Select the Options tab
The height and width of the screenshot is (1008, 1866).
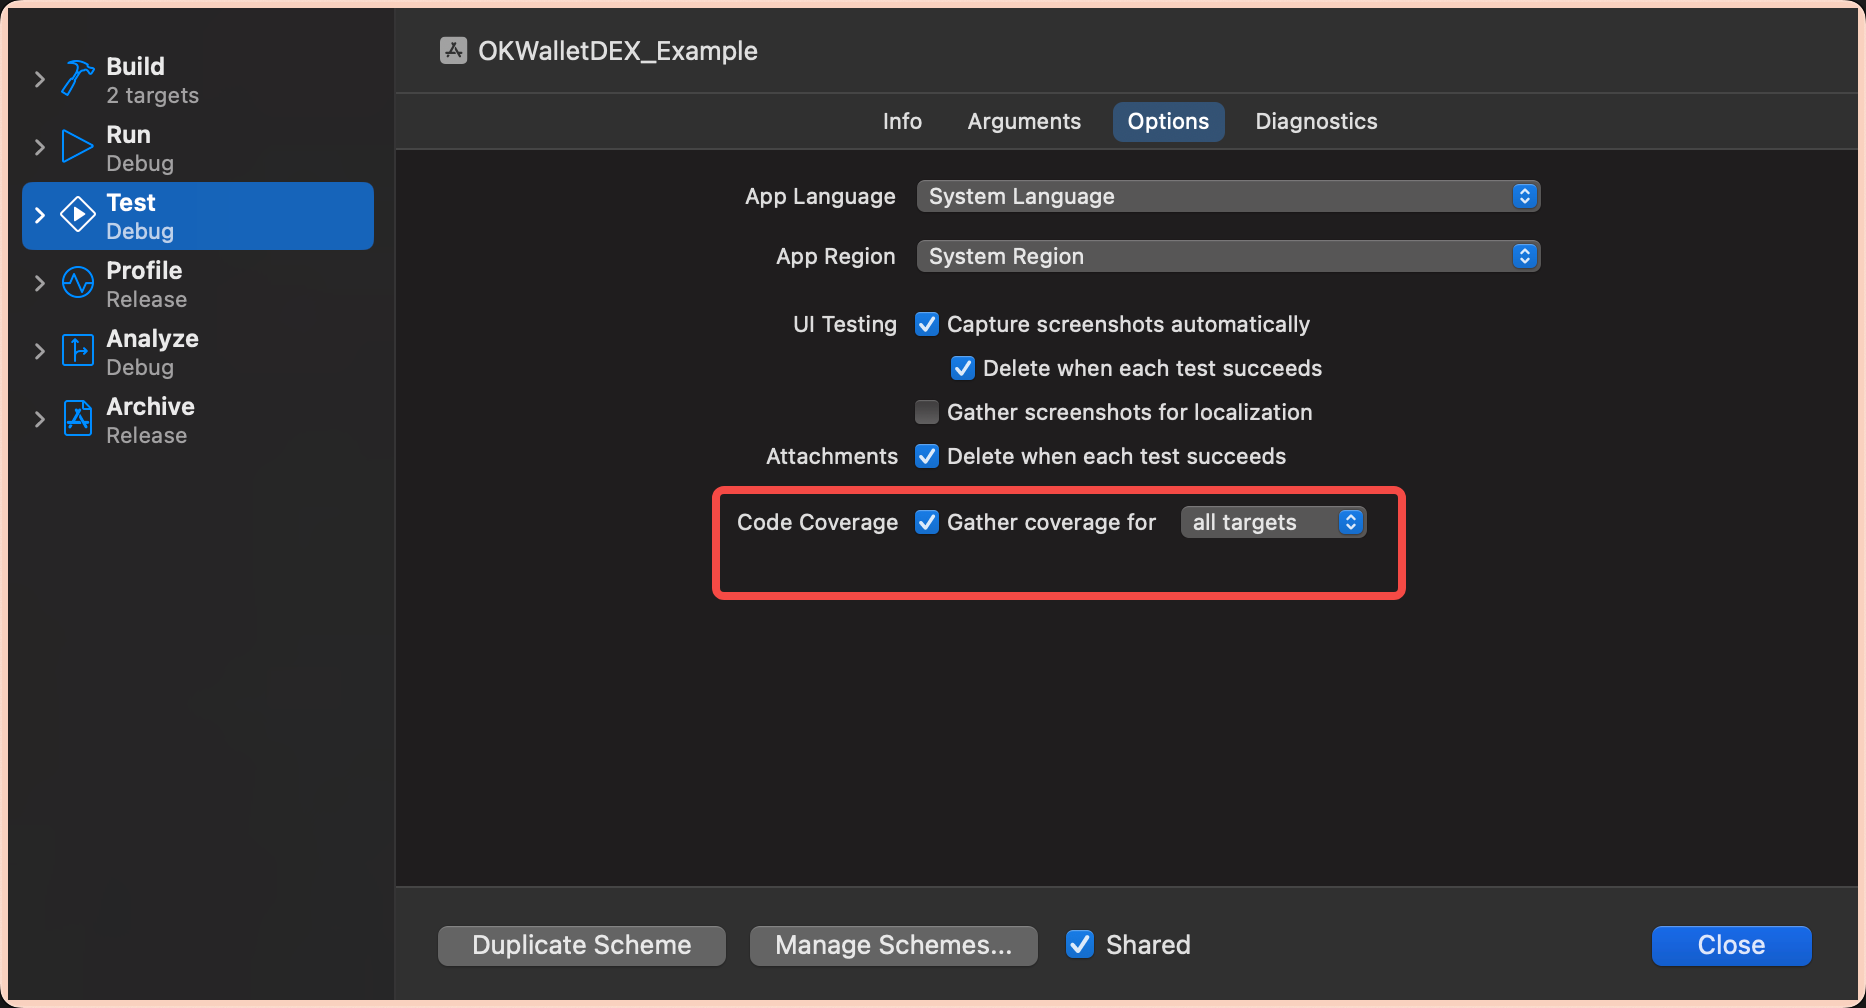click(1168, 121)
